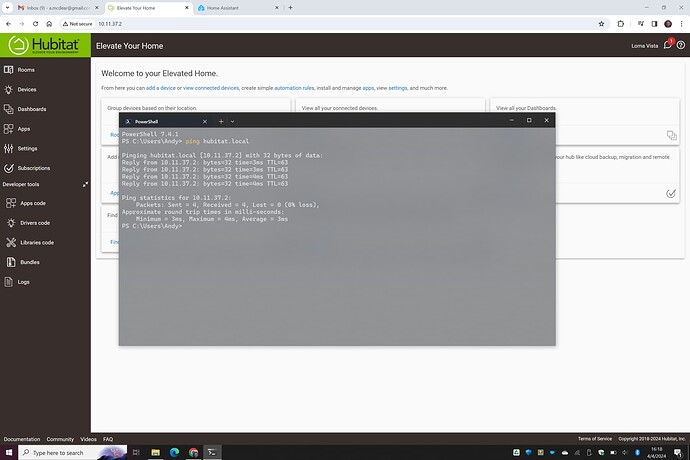Image resolution: width=690 pixels, height=460 pixels.
Task: Open the Terms of Service link
Action: [595, 439]
